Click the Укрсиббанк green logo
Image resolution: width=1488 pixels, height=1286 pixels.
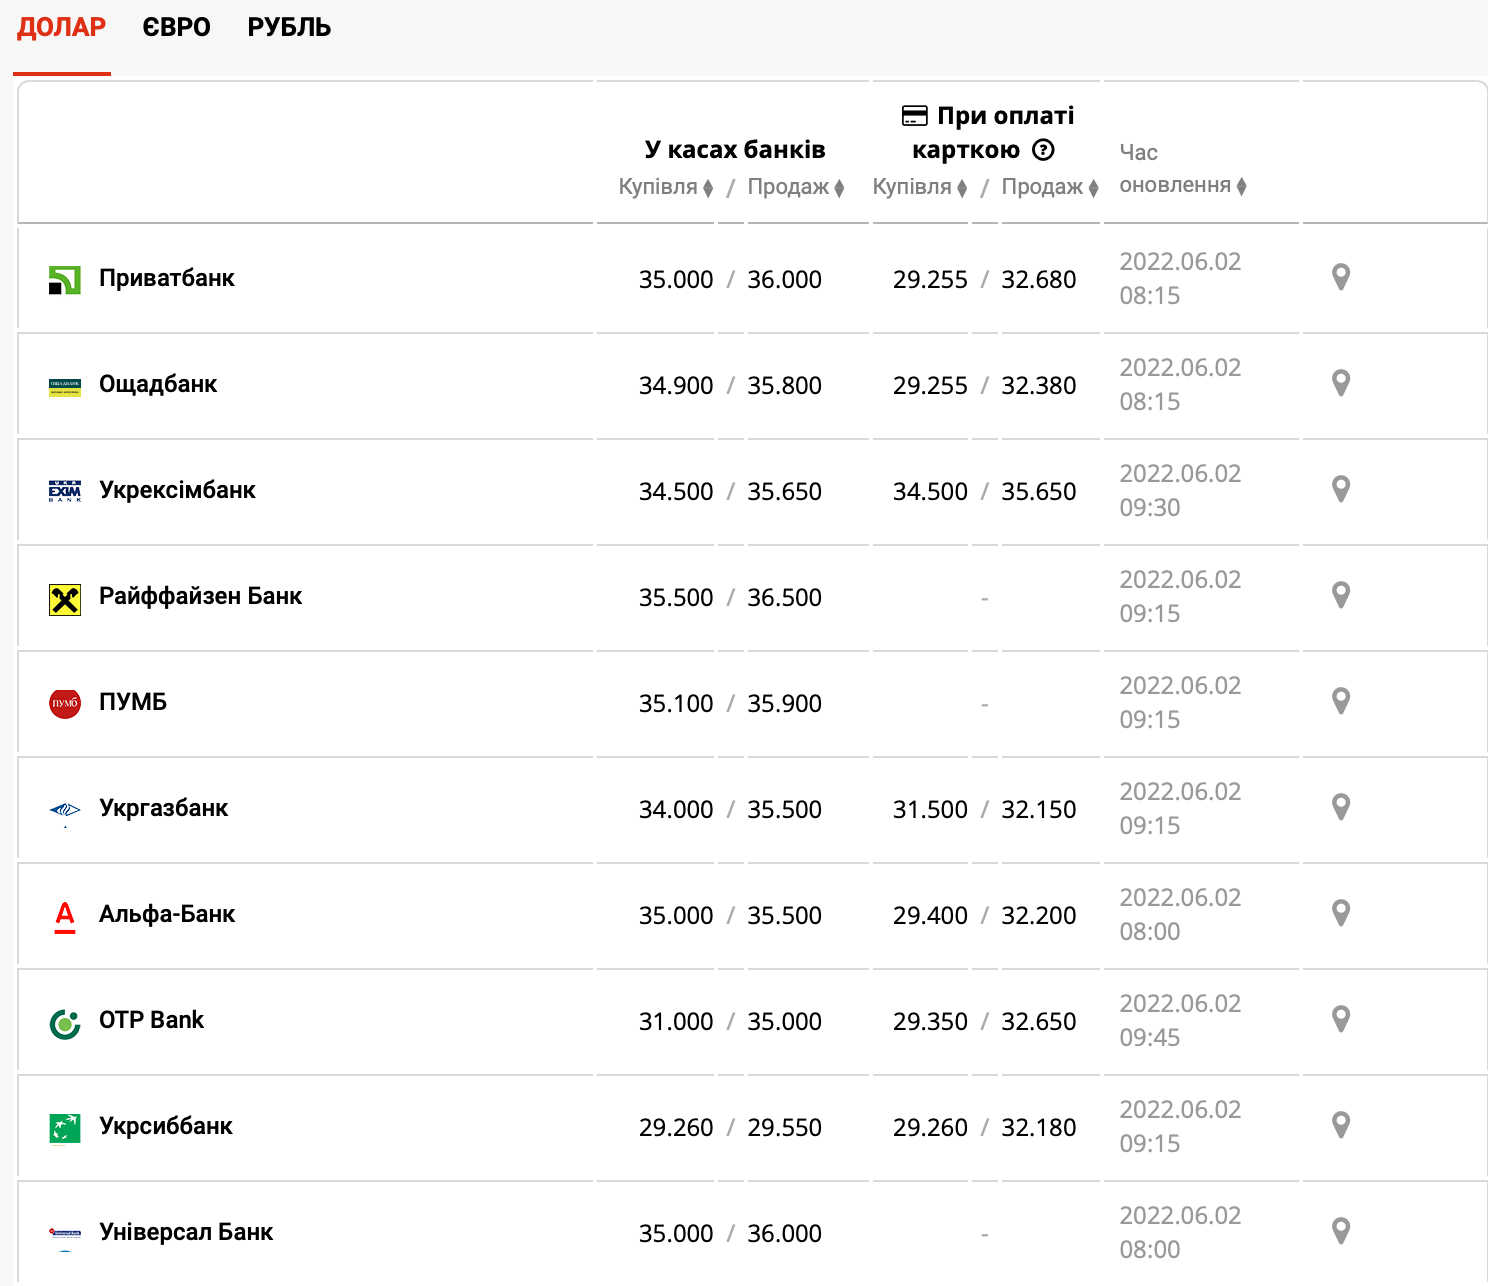[x=65, y=1128]
